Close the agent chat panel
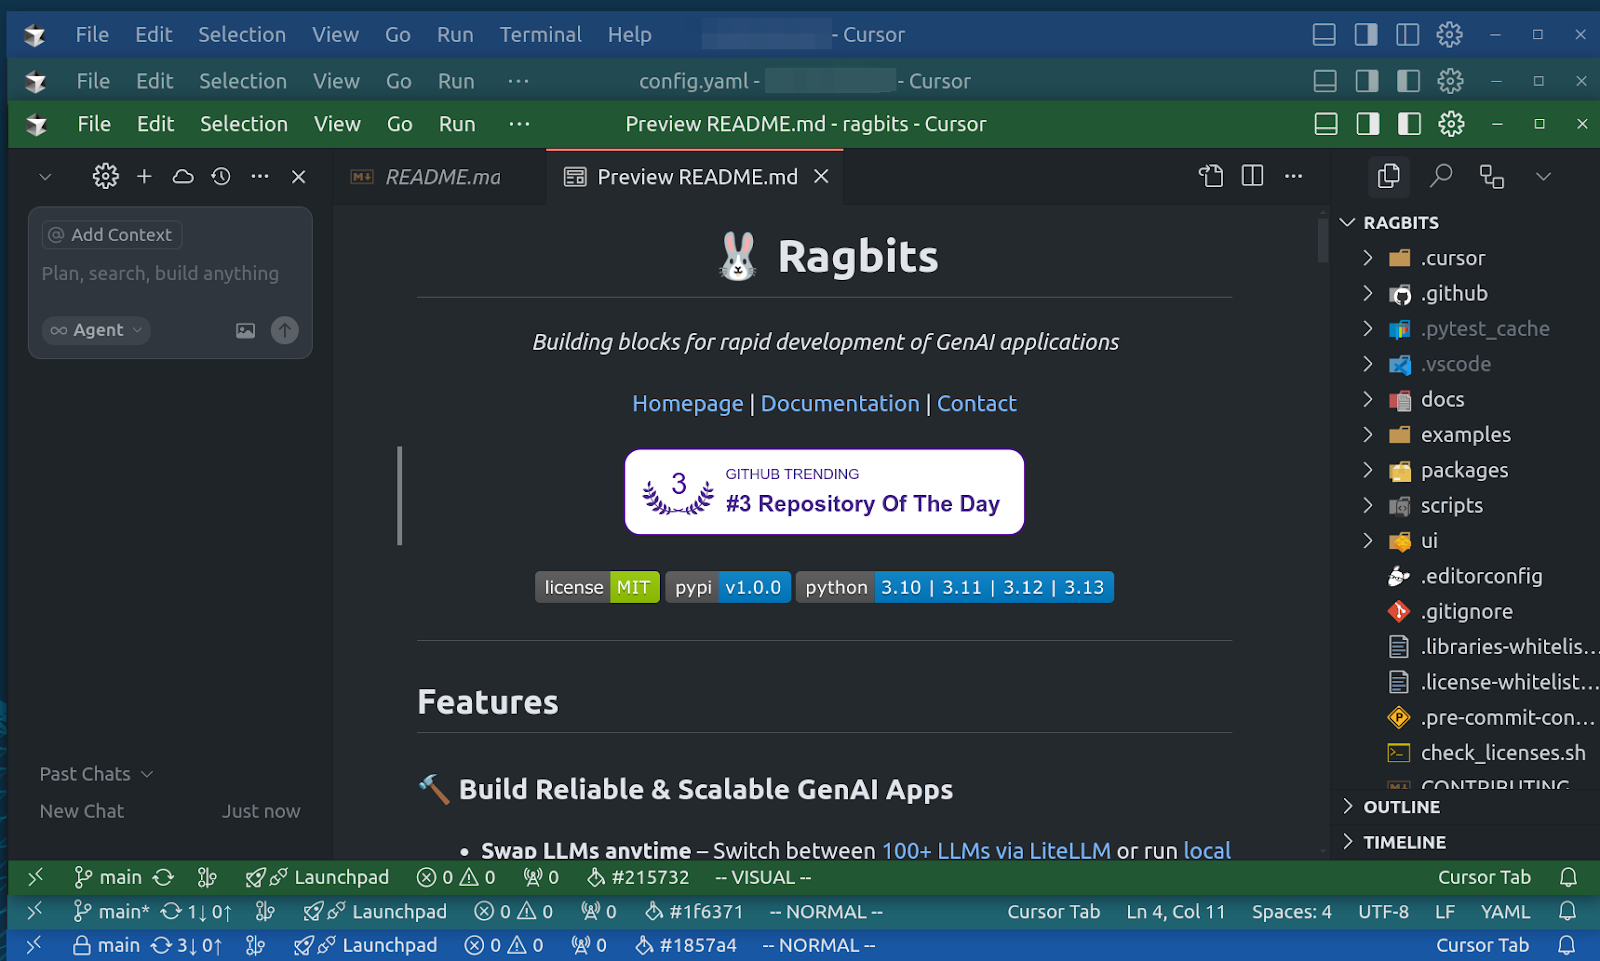Viewport: 1600px width, 961px height. (x=298, y=177)
